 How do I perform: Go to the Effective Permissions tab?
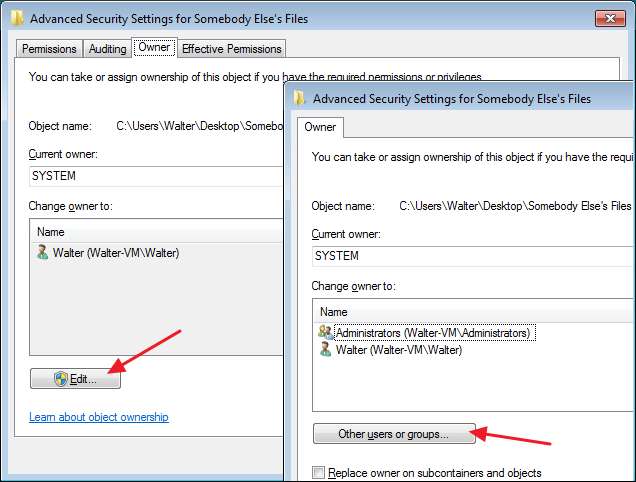click(232, 48)
